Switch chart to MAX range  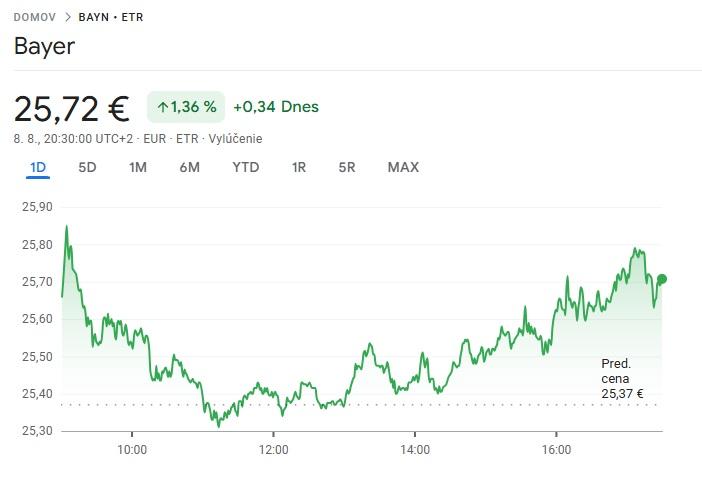tap(403, 167)
